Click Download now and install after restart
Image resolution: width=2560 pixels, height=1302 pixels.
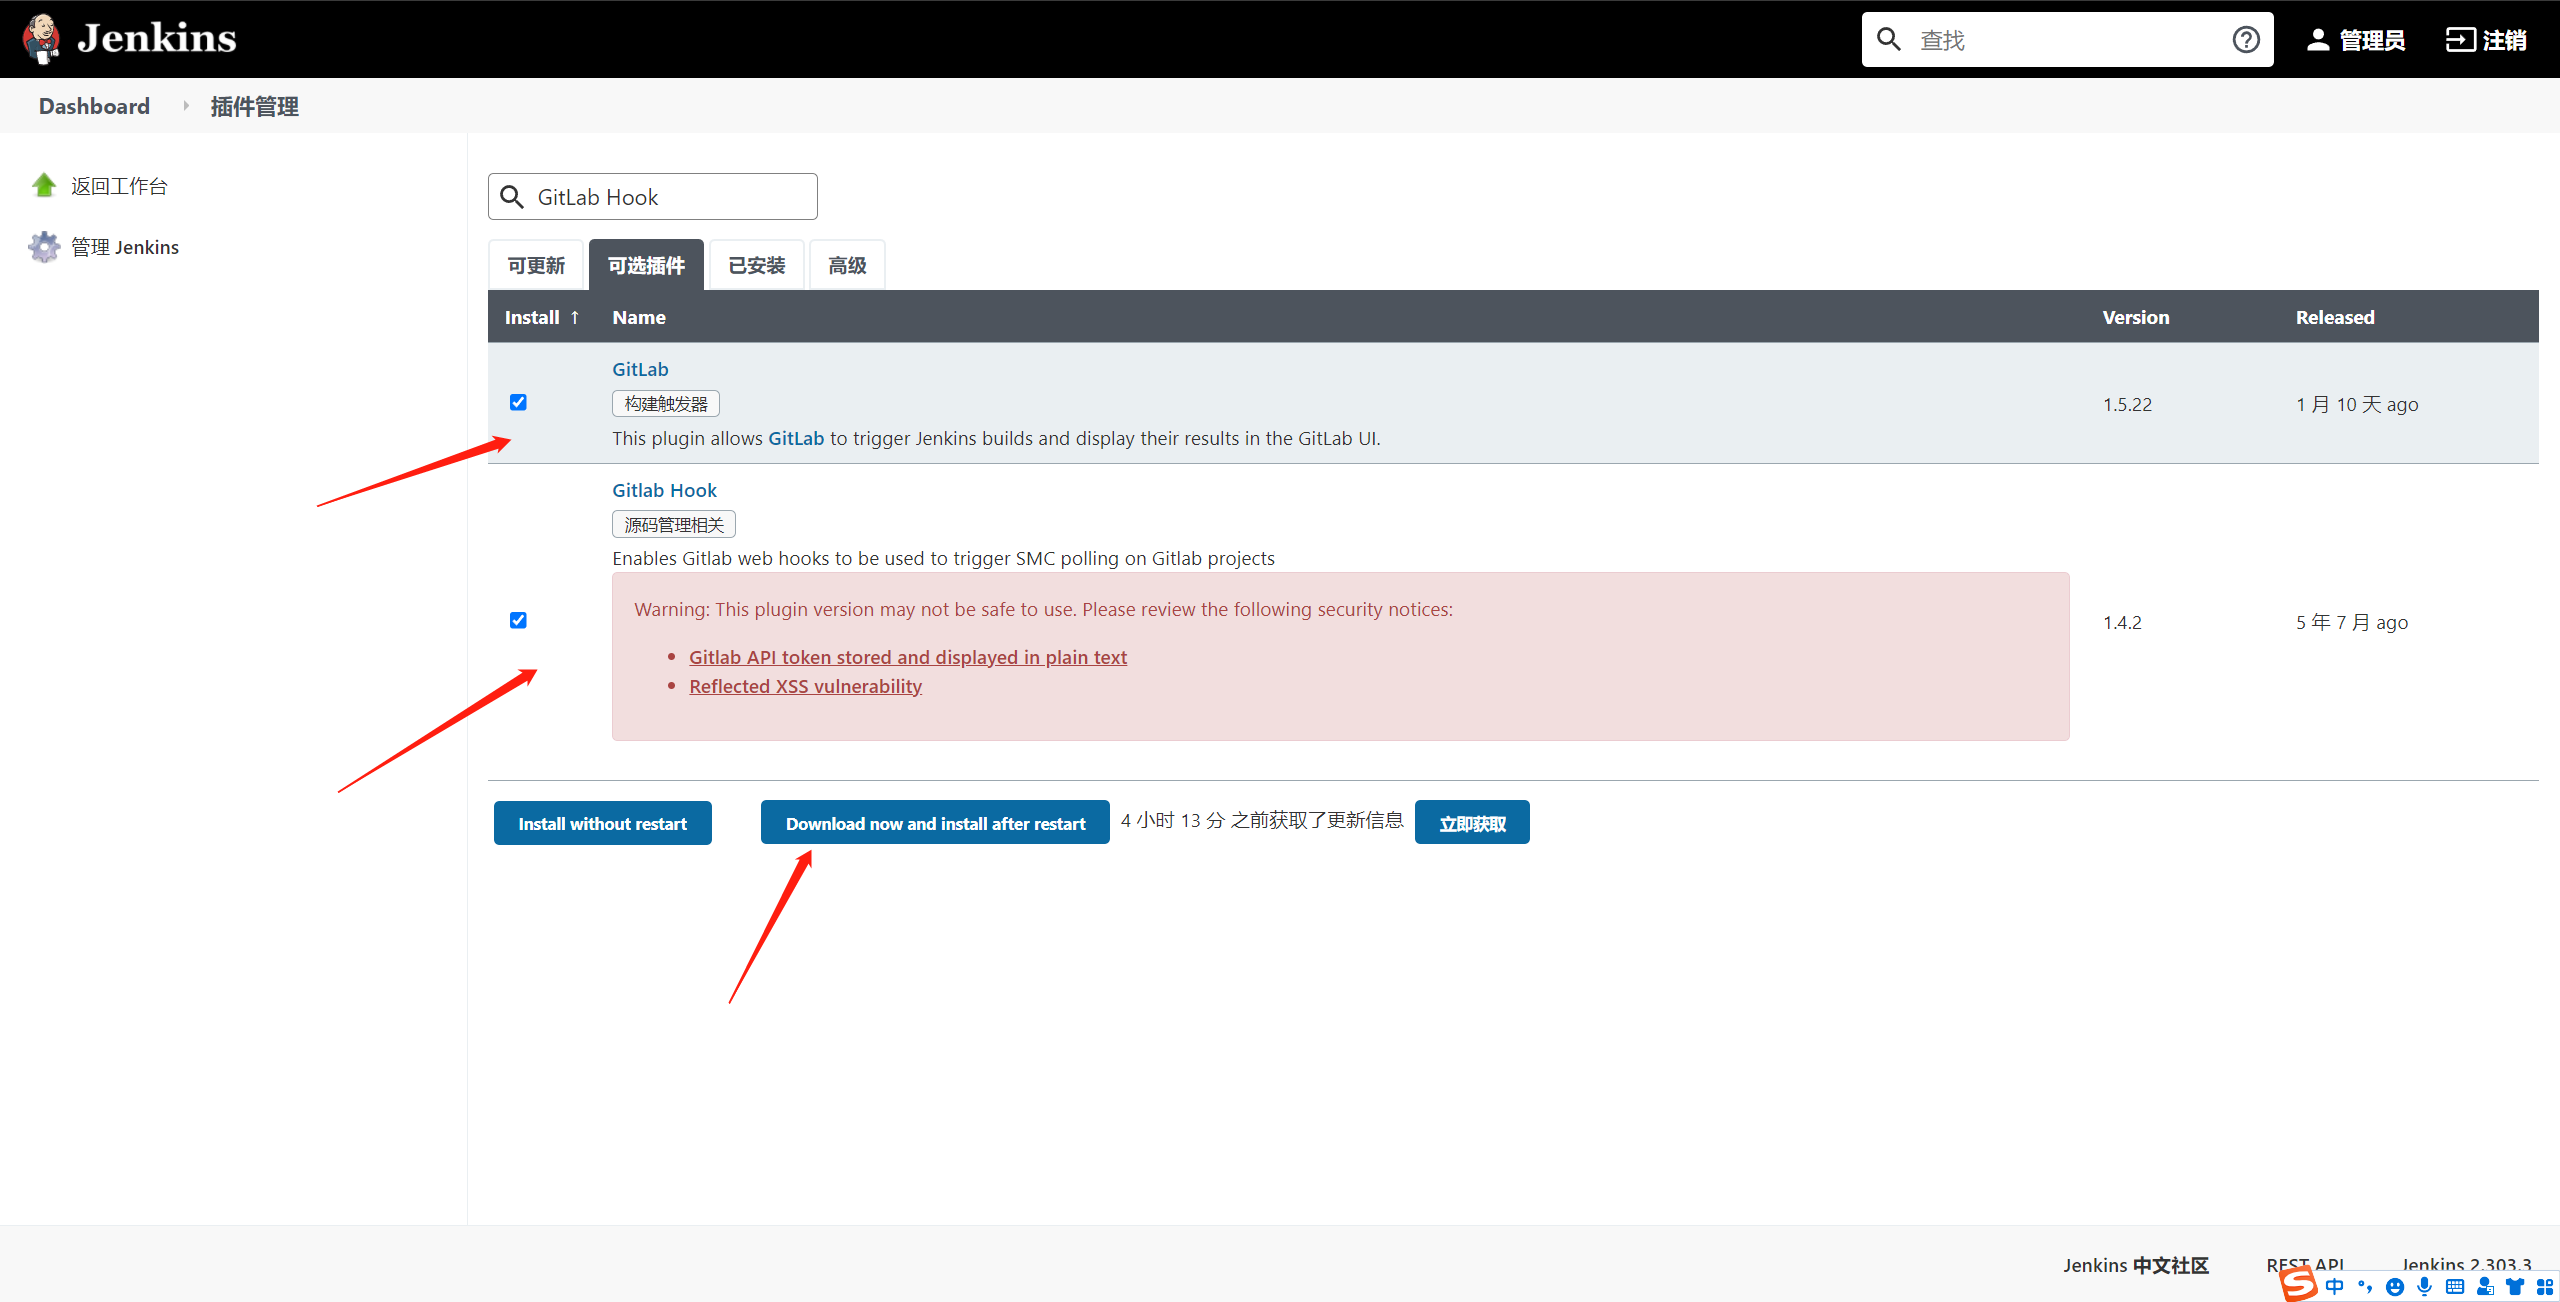click(935, 823)
